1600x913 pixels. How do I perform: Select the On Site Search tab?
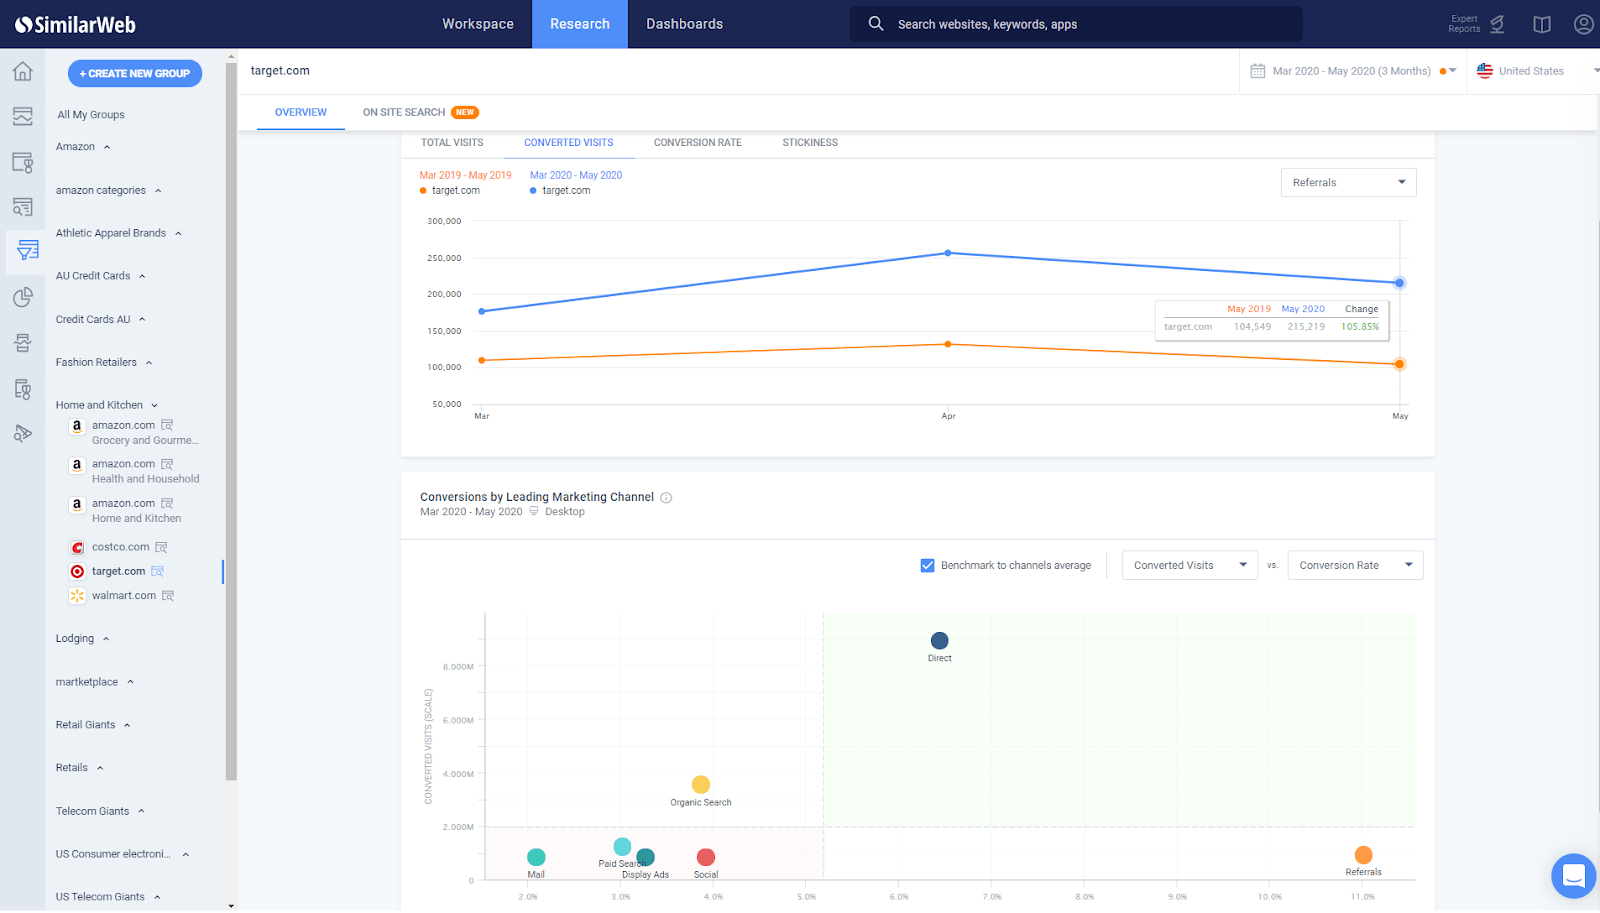tap(421, 113)
